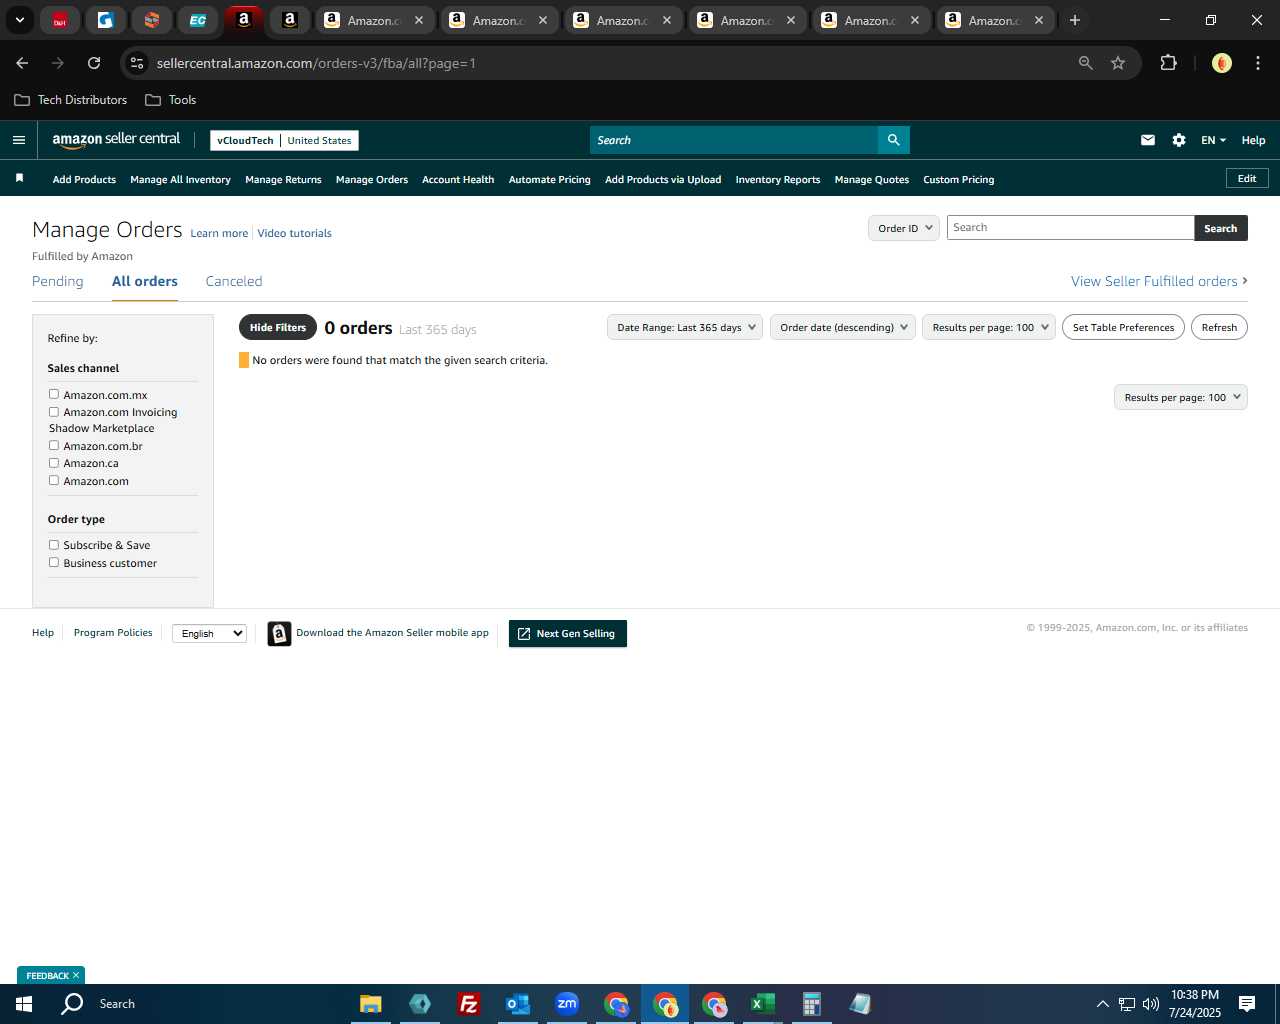This screenshot has height=1024, width=1280.
Task: Click the bookmark flag icon in nav bar
Action: [x=19, y=178]
